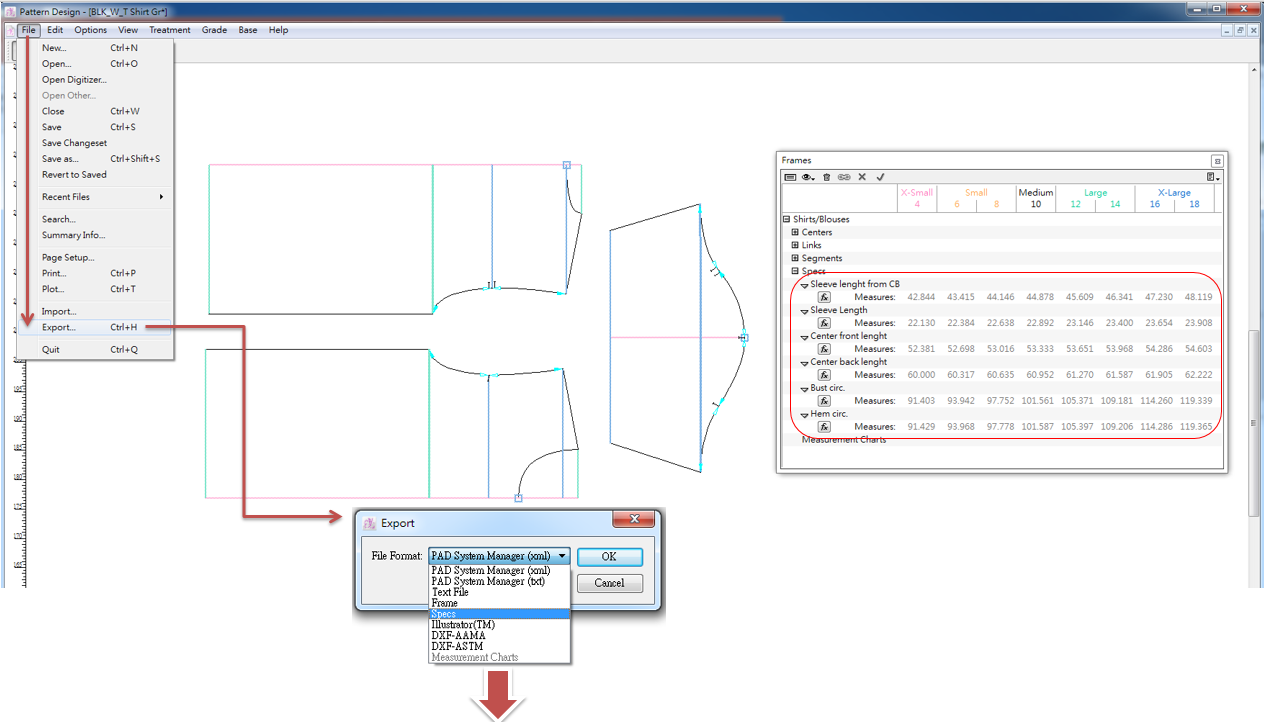The image size is (1264, 722).
Task: Select DXF-AAMA in the format list
Action: point(458,636)
